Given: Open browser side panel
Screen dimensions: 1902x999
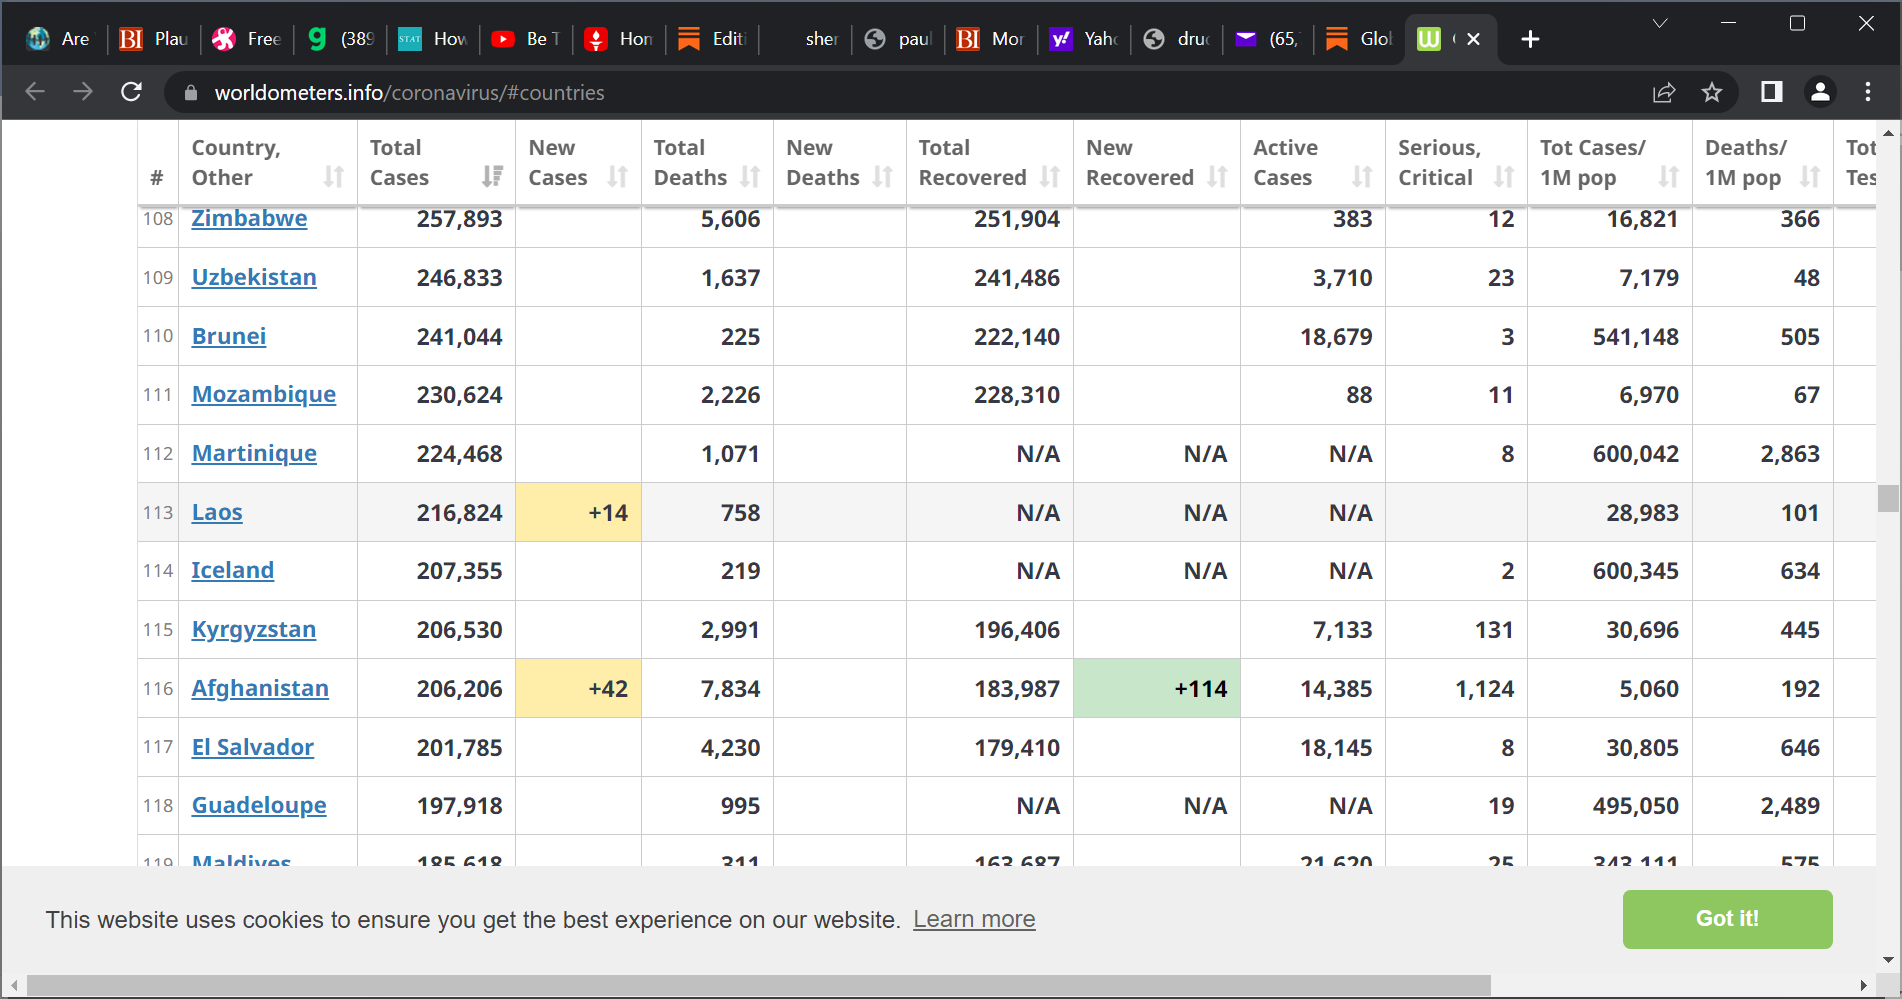Looking at the screenshot, I should click(x=1772, y=92).
